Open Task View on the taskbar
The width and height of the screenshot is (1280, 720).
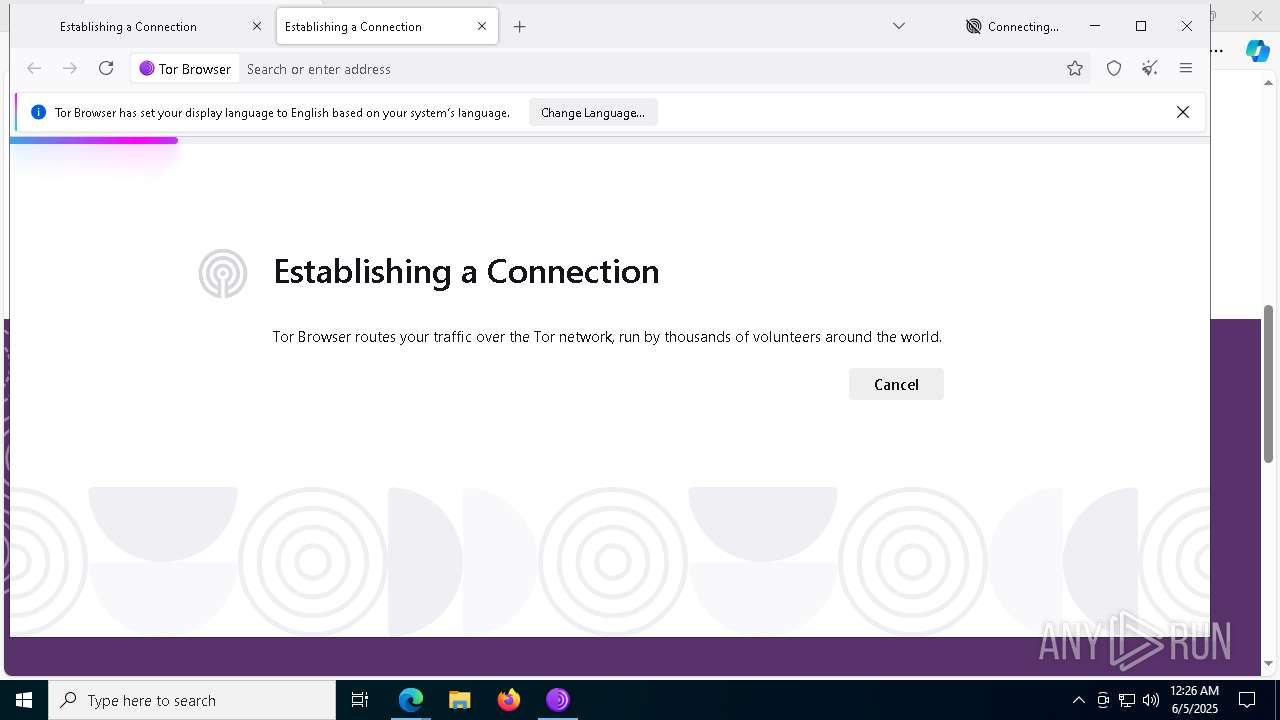point(360,700)
